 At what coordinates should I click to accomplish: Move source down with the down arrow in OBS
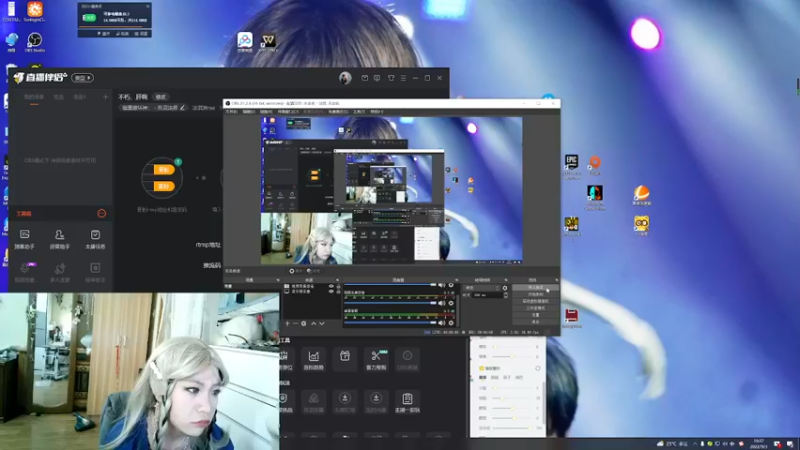point(321,323)
